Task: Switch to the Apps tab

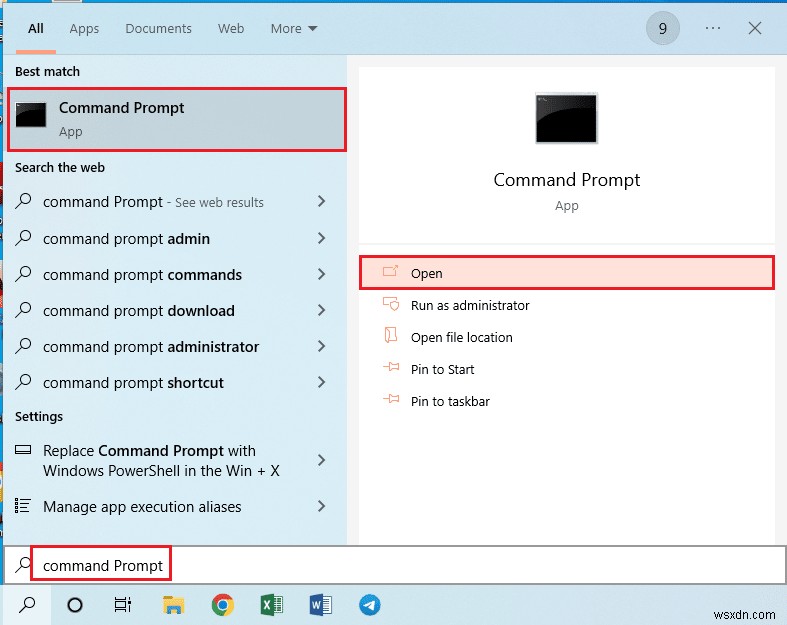Action: coord(84,29)
